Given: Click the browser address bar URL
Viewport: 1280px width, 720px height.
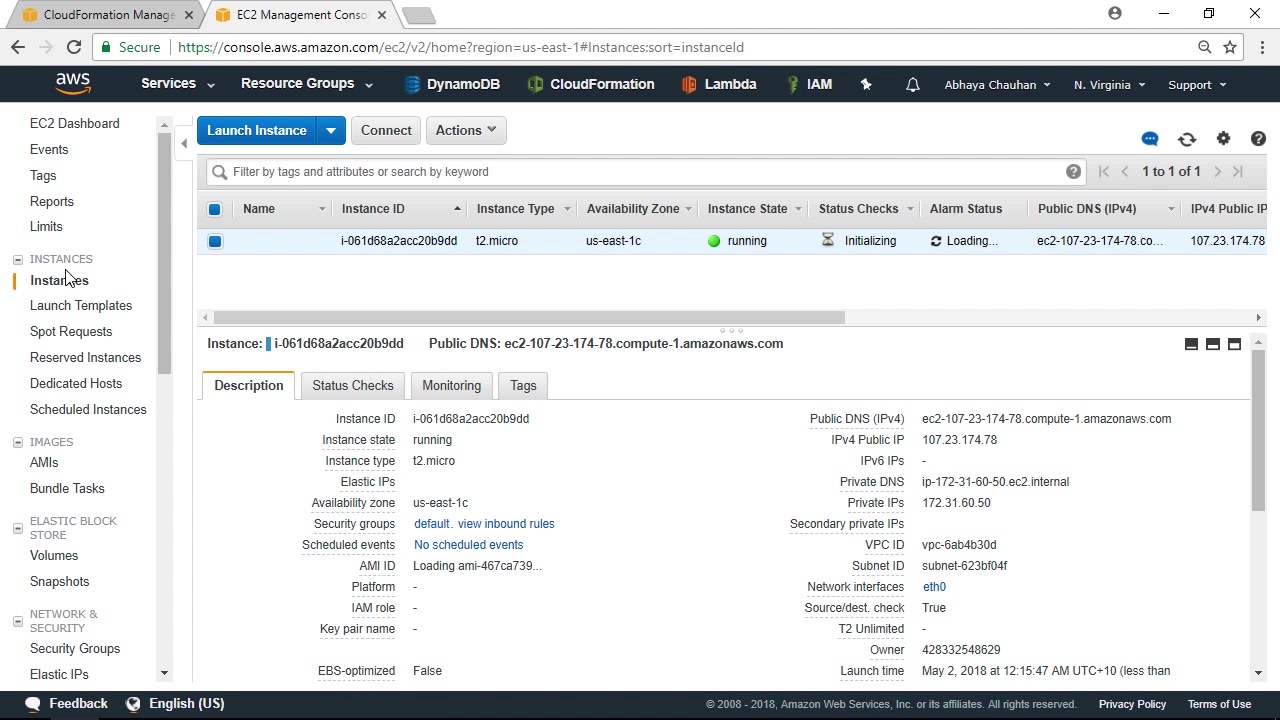Looking at the screenshot, I should coord(461,47).
